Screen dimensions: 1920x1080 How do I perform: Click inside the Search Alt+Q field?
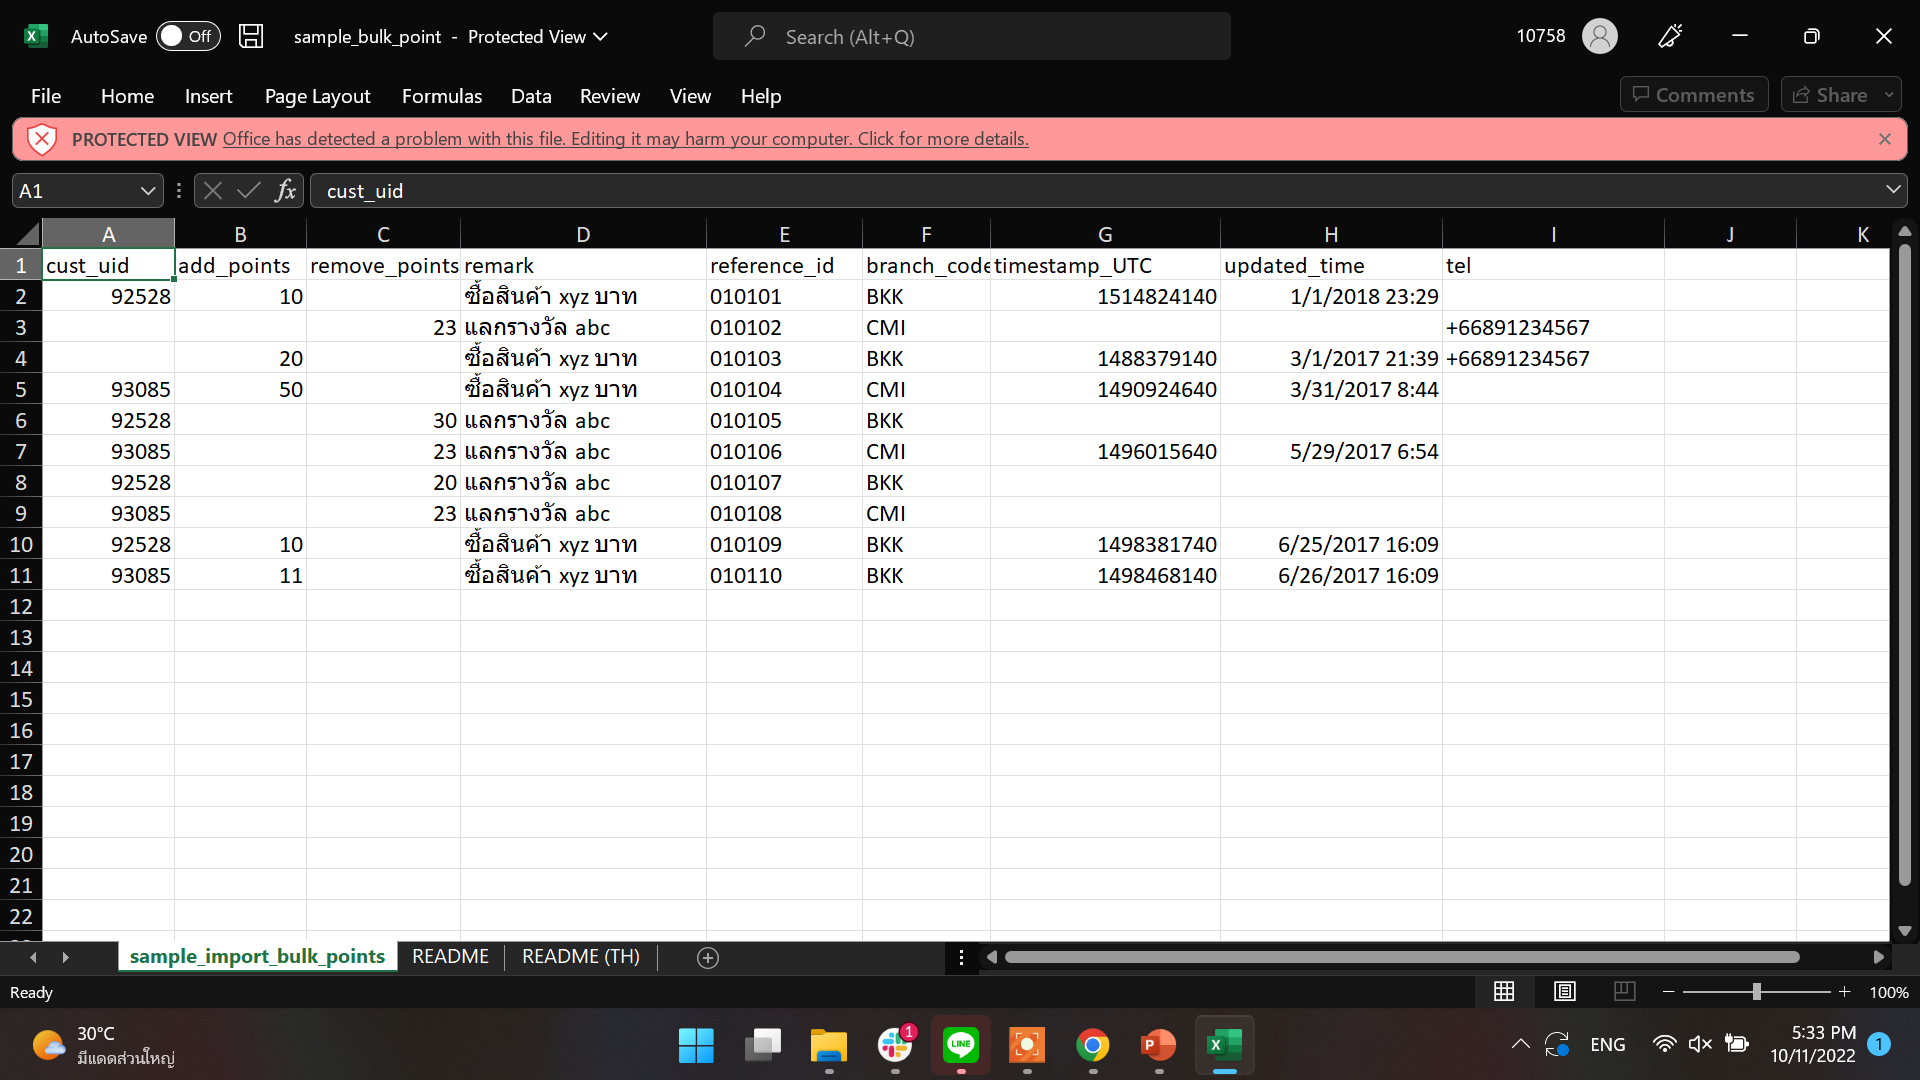click(x=970, y=36)
